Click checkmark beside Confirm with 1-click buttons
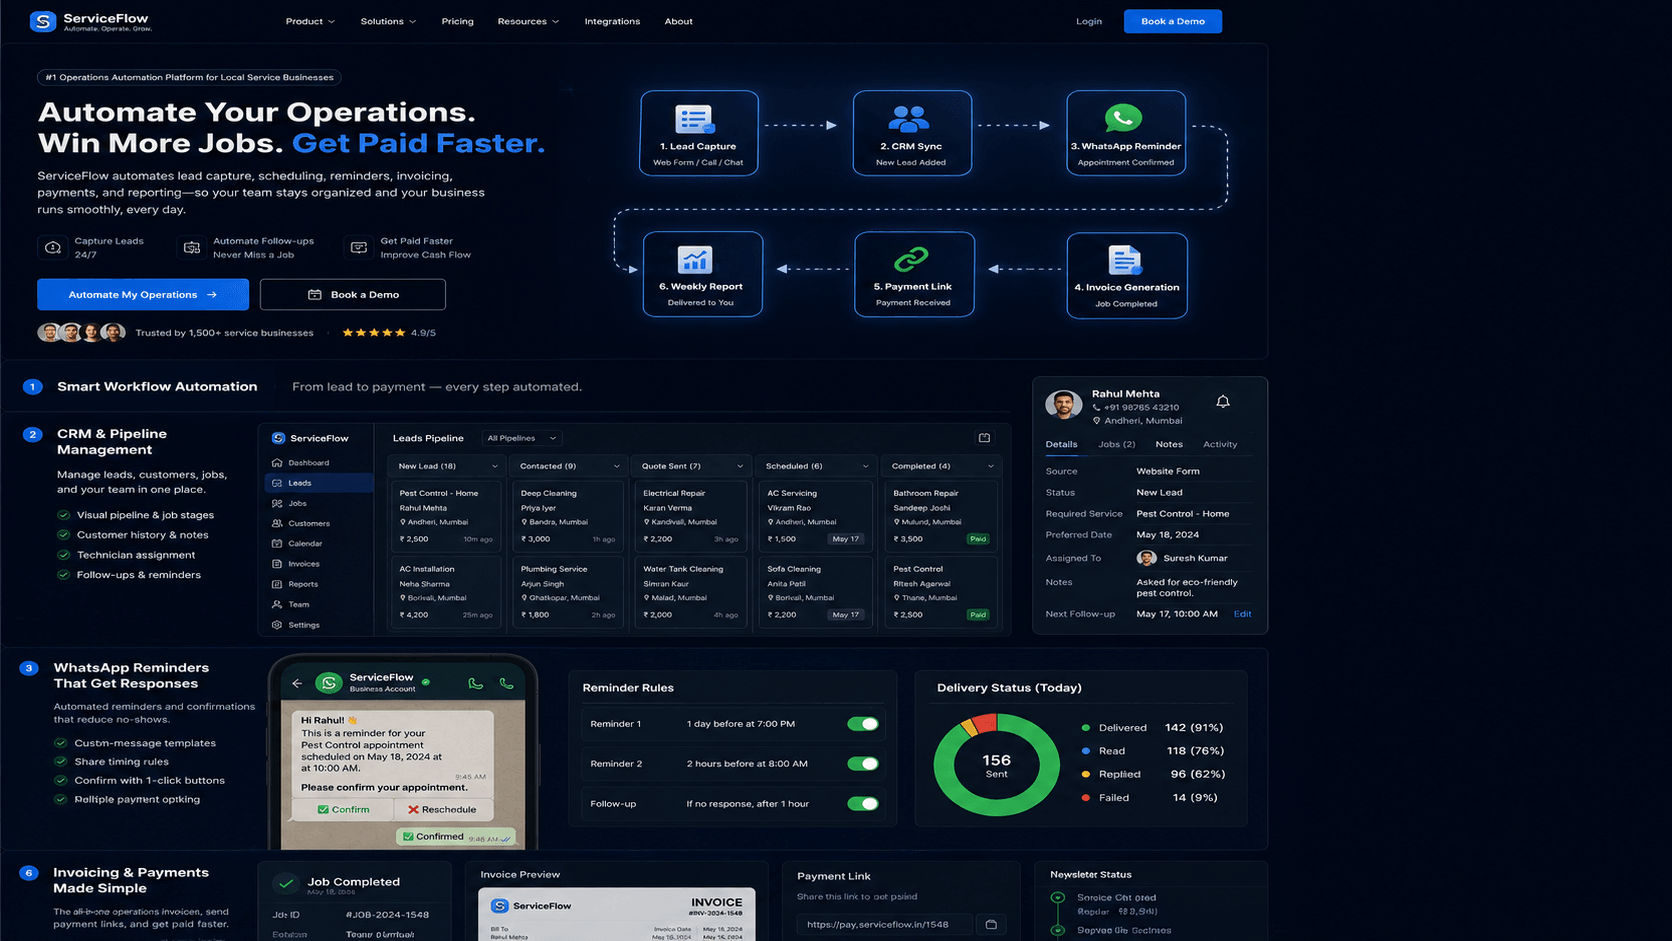The height and width of the screenshot is (941, 1672). point(61,781)
